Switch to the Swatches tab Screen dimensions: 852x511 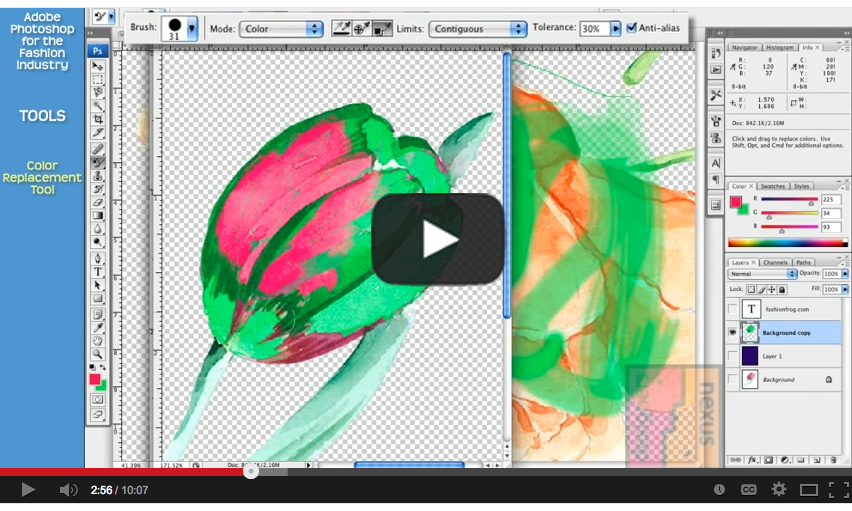772,186
